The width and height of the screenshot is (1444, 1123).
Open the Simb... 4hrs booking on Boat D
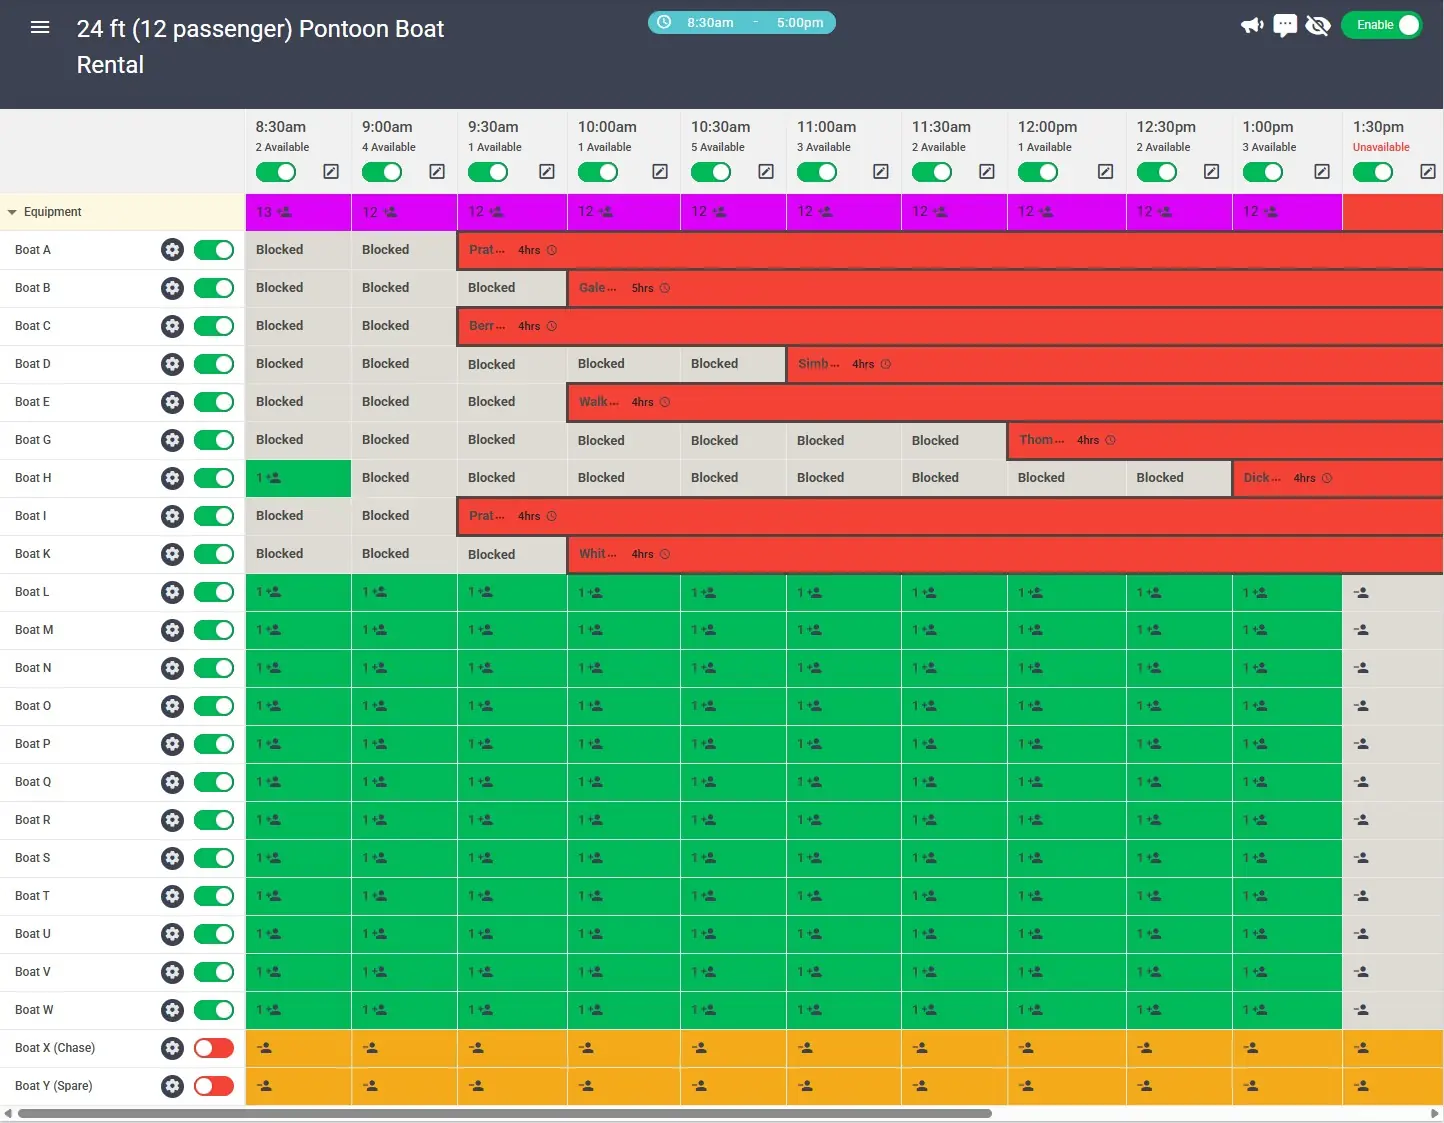tap(1115, 364)
